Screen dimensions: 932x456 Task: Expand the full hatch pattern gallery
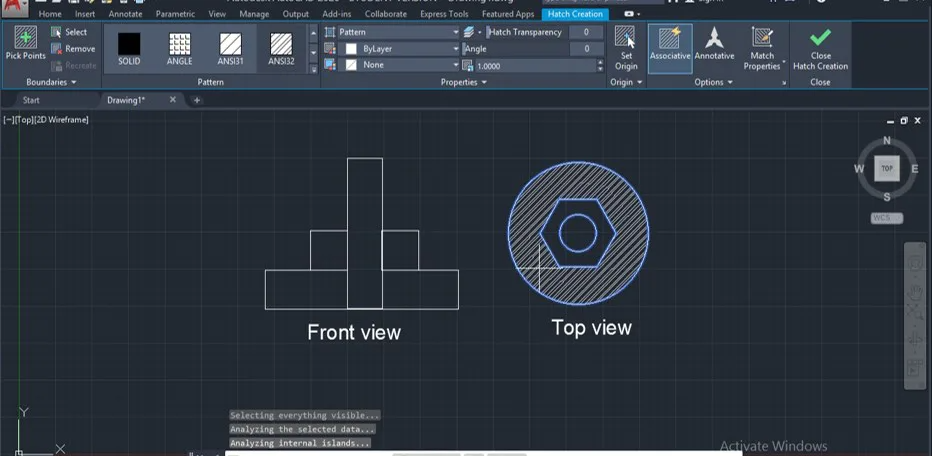[314, 69]
